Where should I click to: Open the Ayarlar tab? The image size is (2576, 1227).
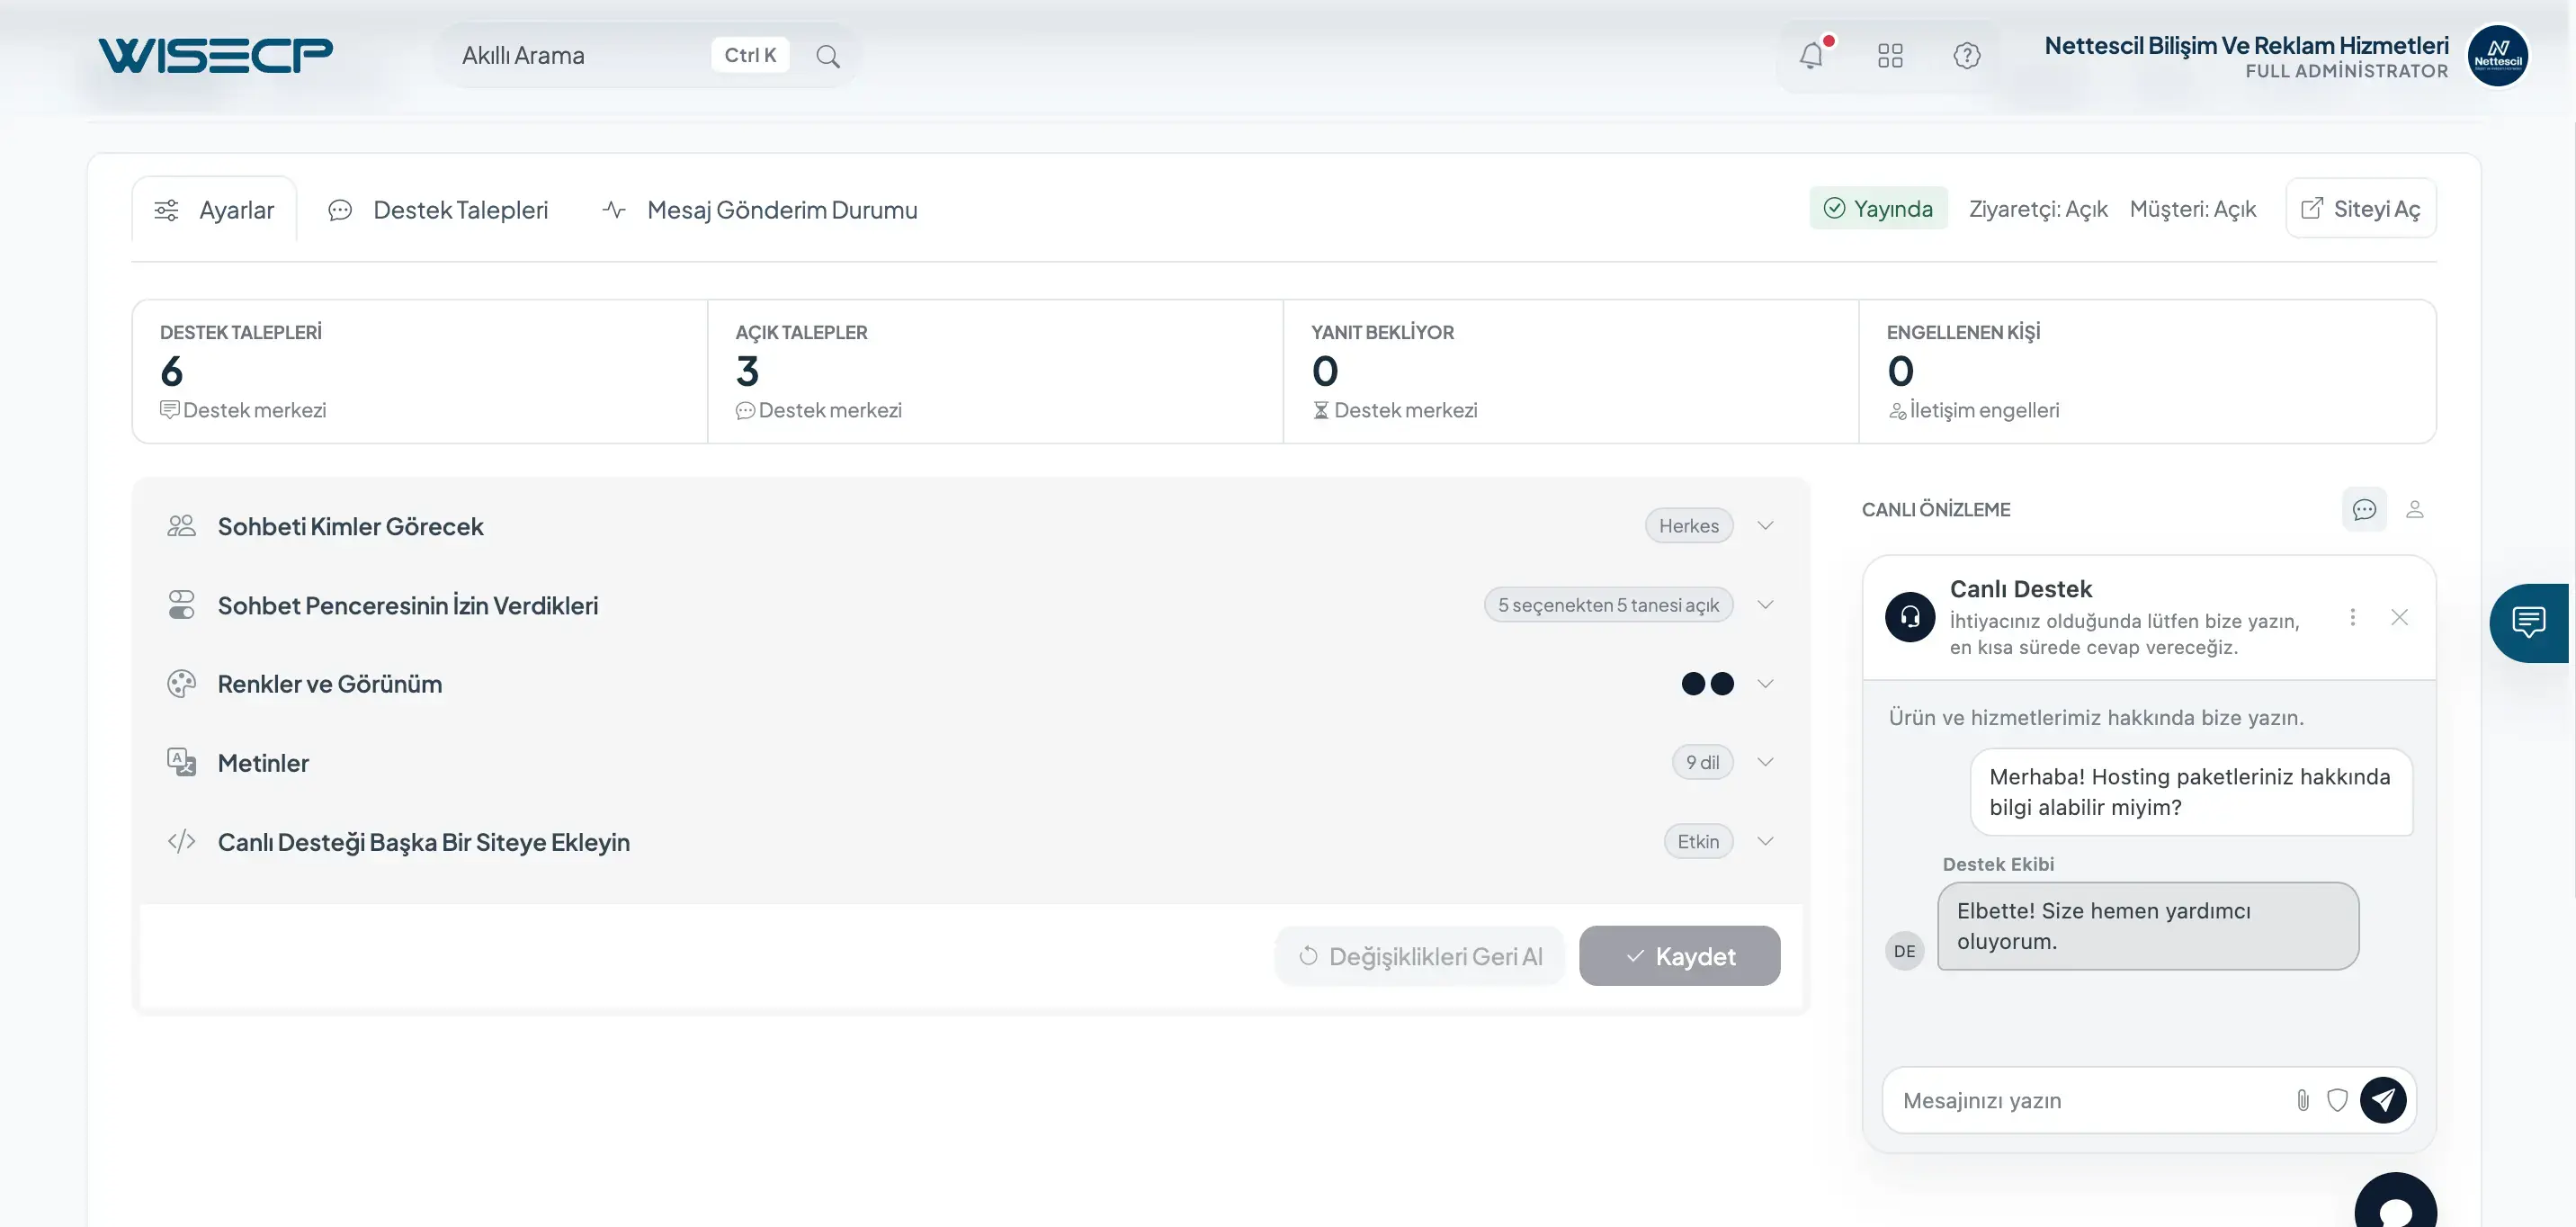[x=214, y=210]
